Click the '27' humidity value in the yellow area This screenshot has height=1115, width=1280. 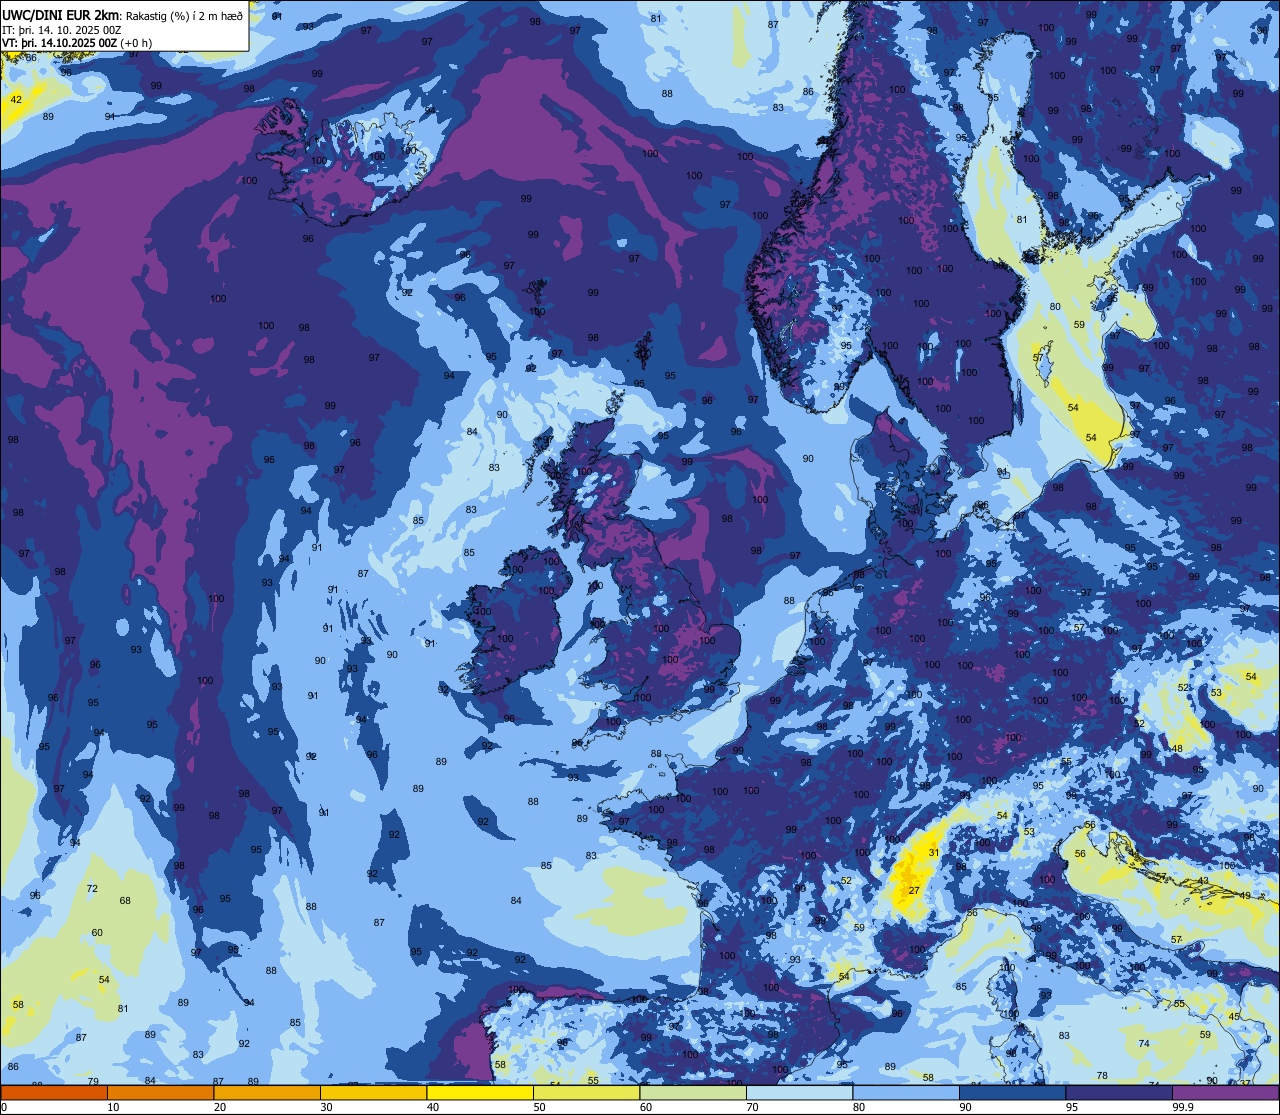(x=914, y=890)
